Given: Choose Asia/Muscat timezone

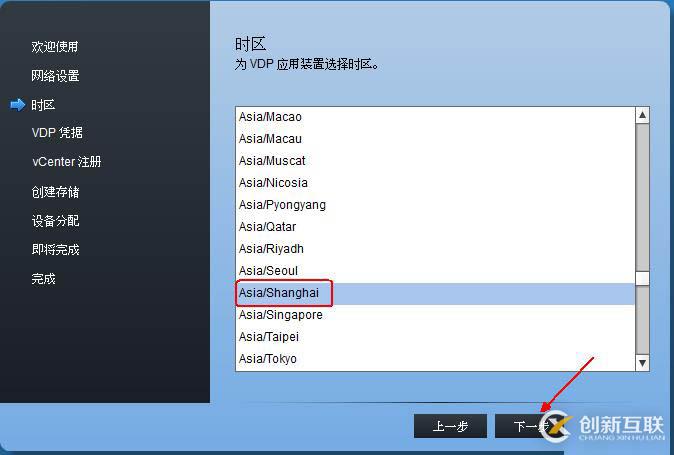Looking at the screenshot, I should click(435, 161).
